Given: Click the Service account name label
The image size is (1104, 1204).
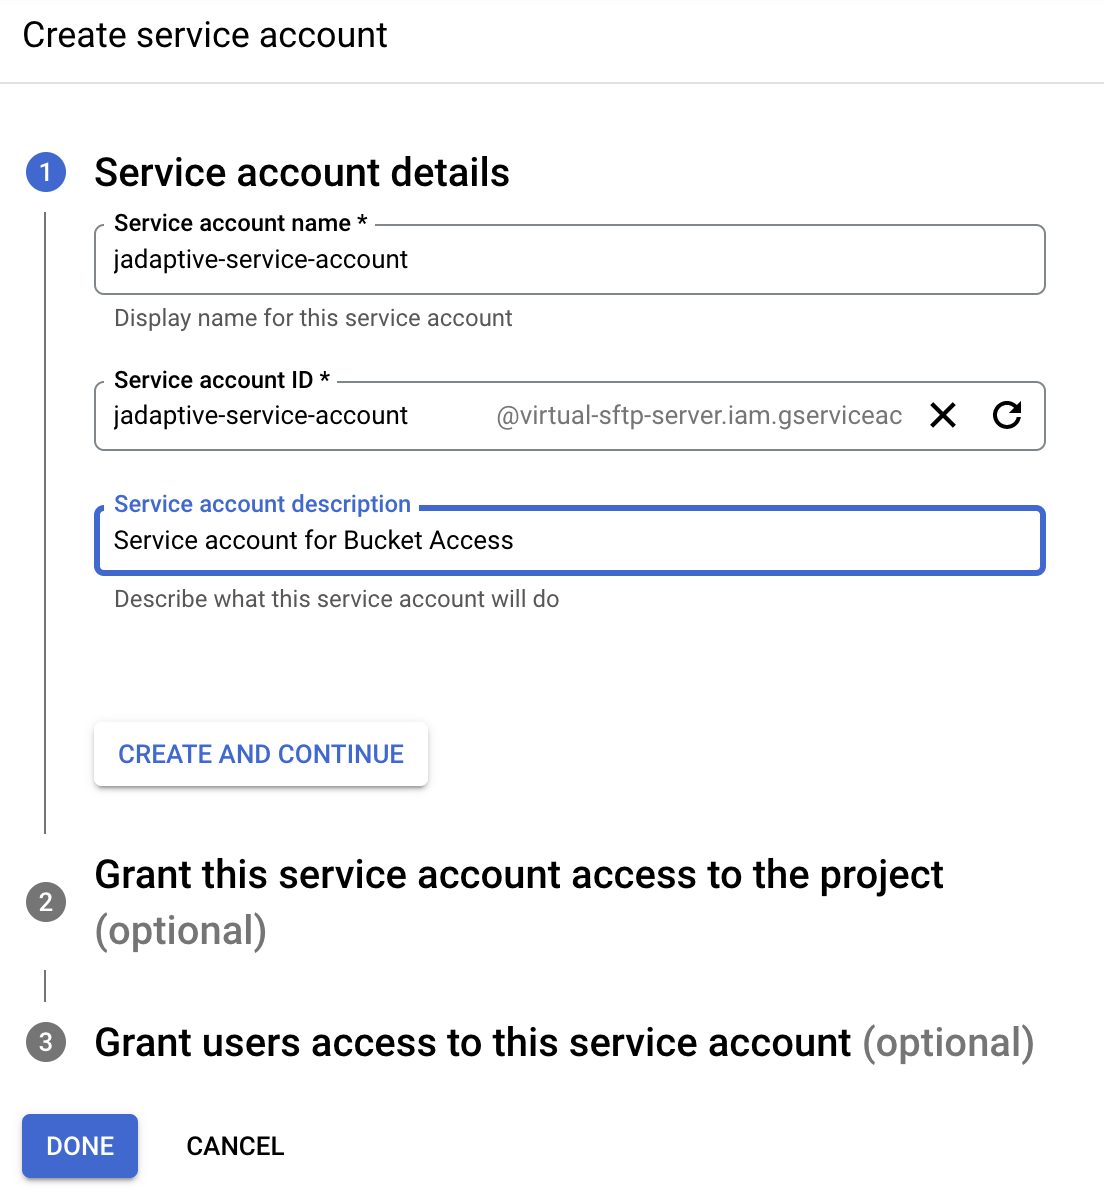Looking at the screenshot, I should tap(241, 223).
